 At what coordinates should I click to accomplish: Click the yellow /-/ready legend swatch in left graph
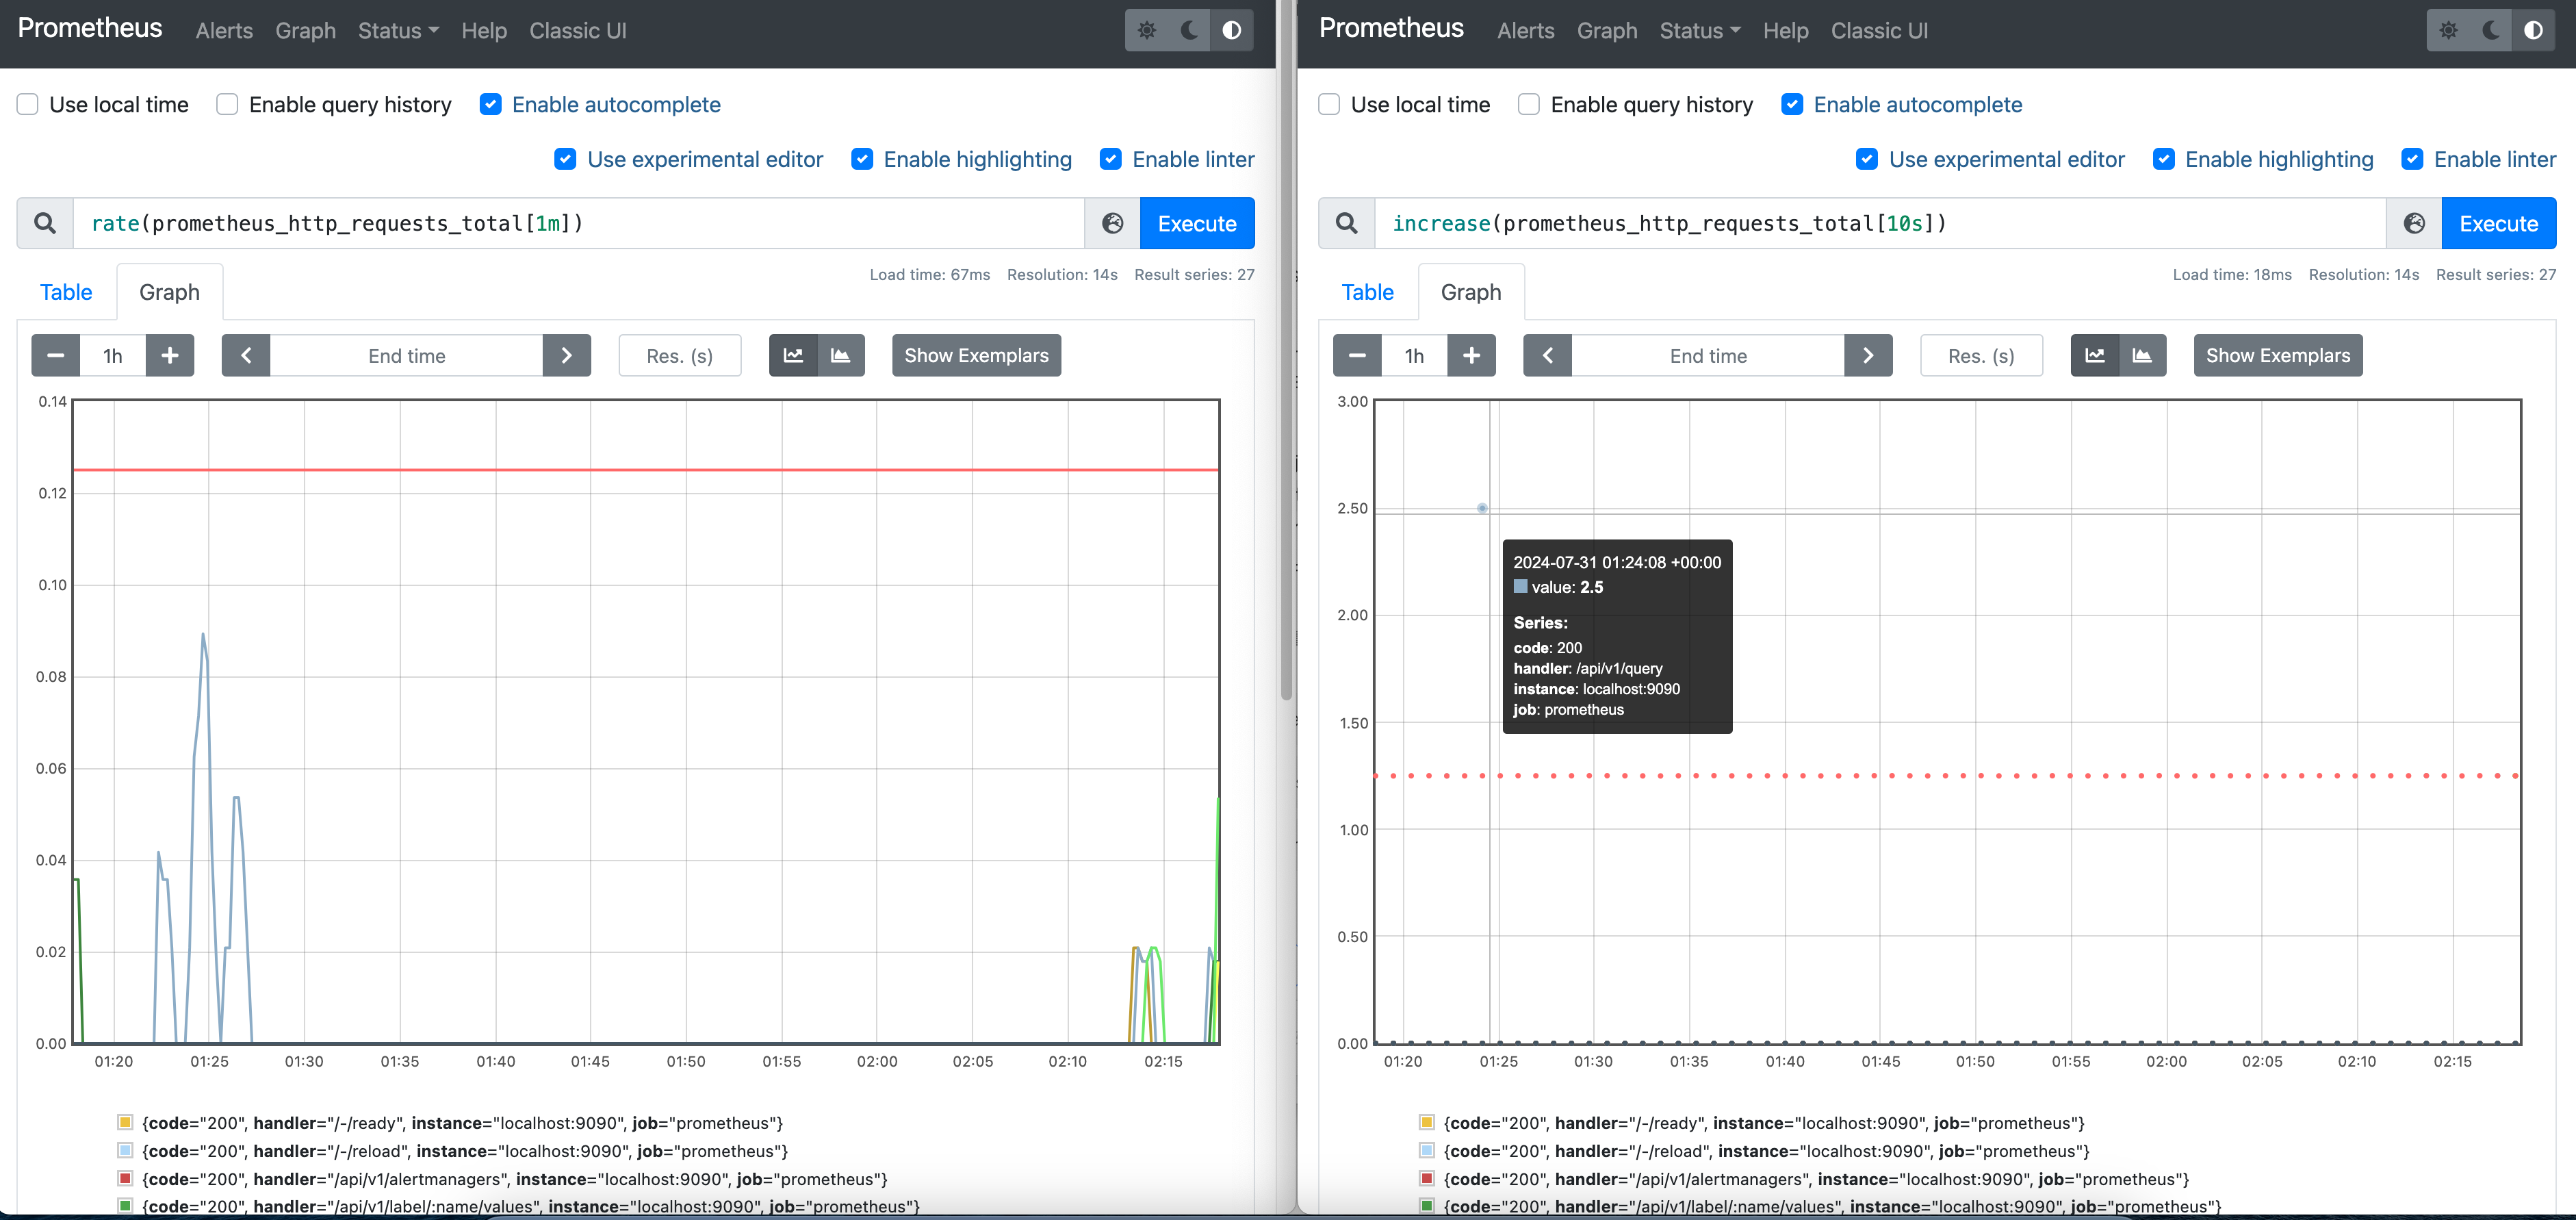coord(125,1122)
